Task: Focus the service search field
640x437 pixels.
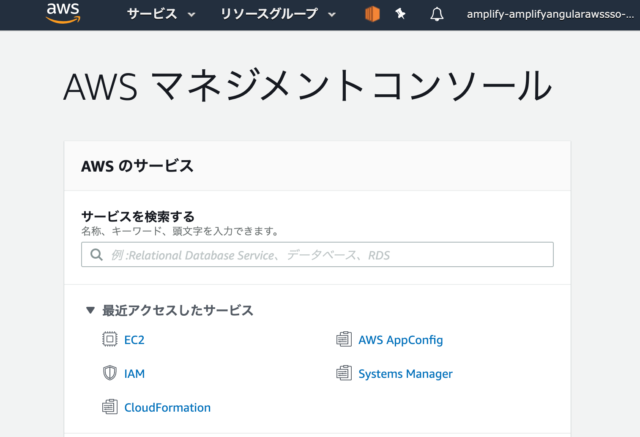Action: [317, 255]
